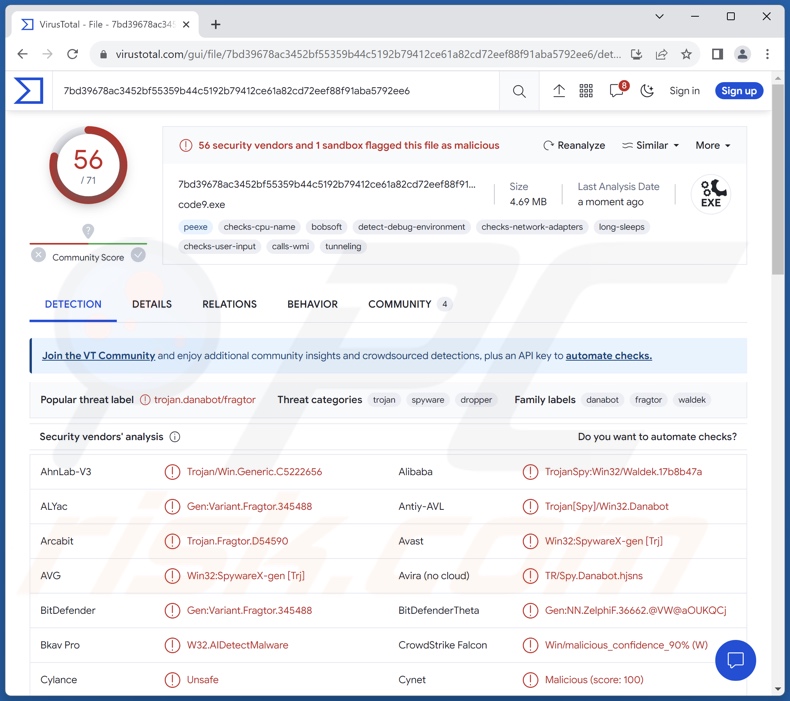
Task: Click the Security vendors' analysis info icon
Action: 175,437
